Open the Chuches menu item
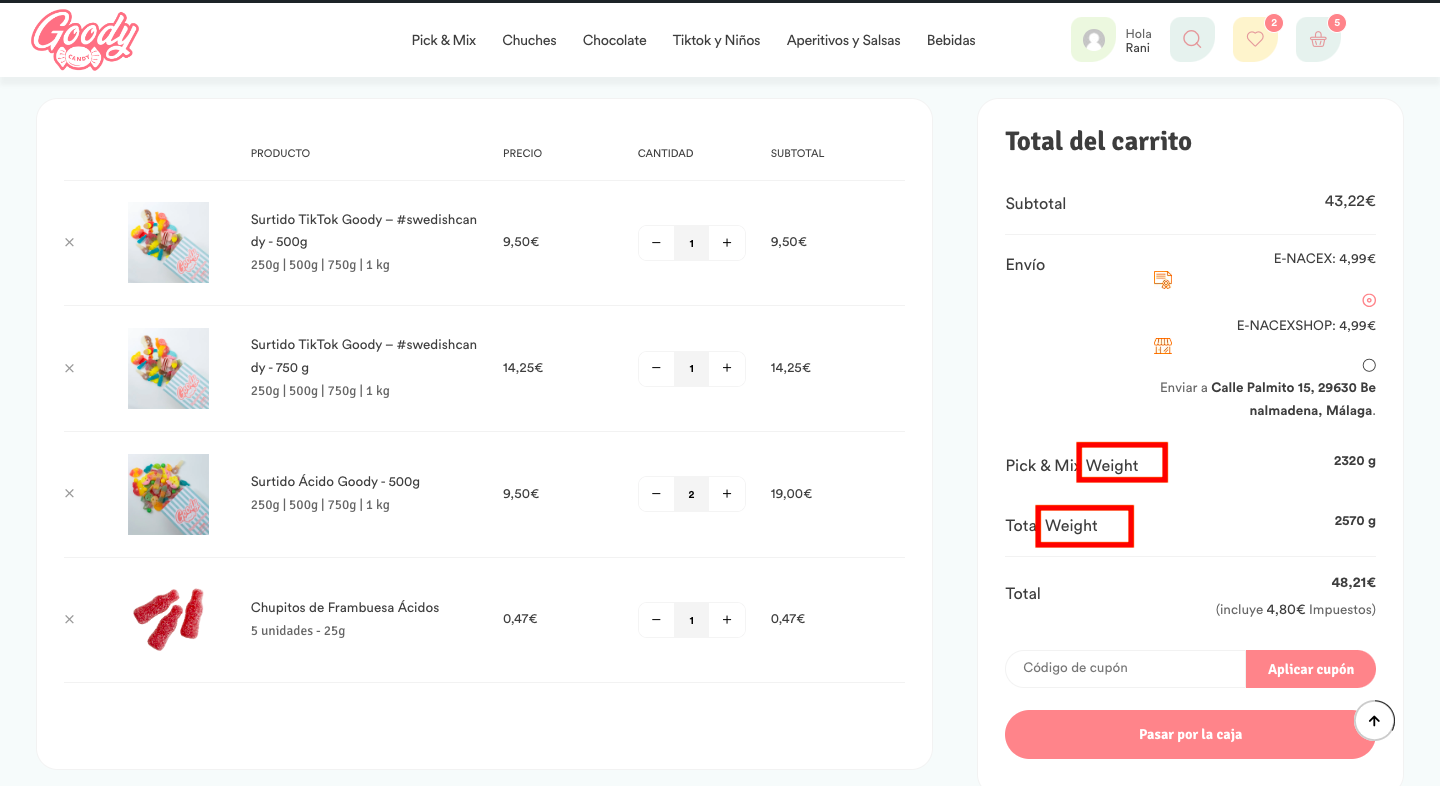 pos(529,40)
